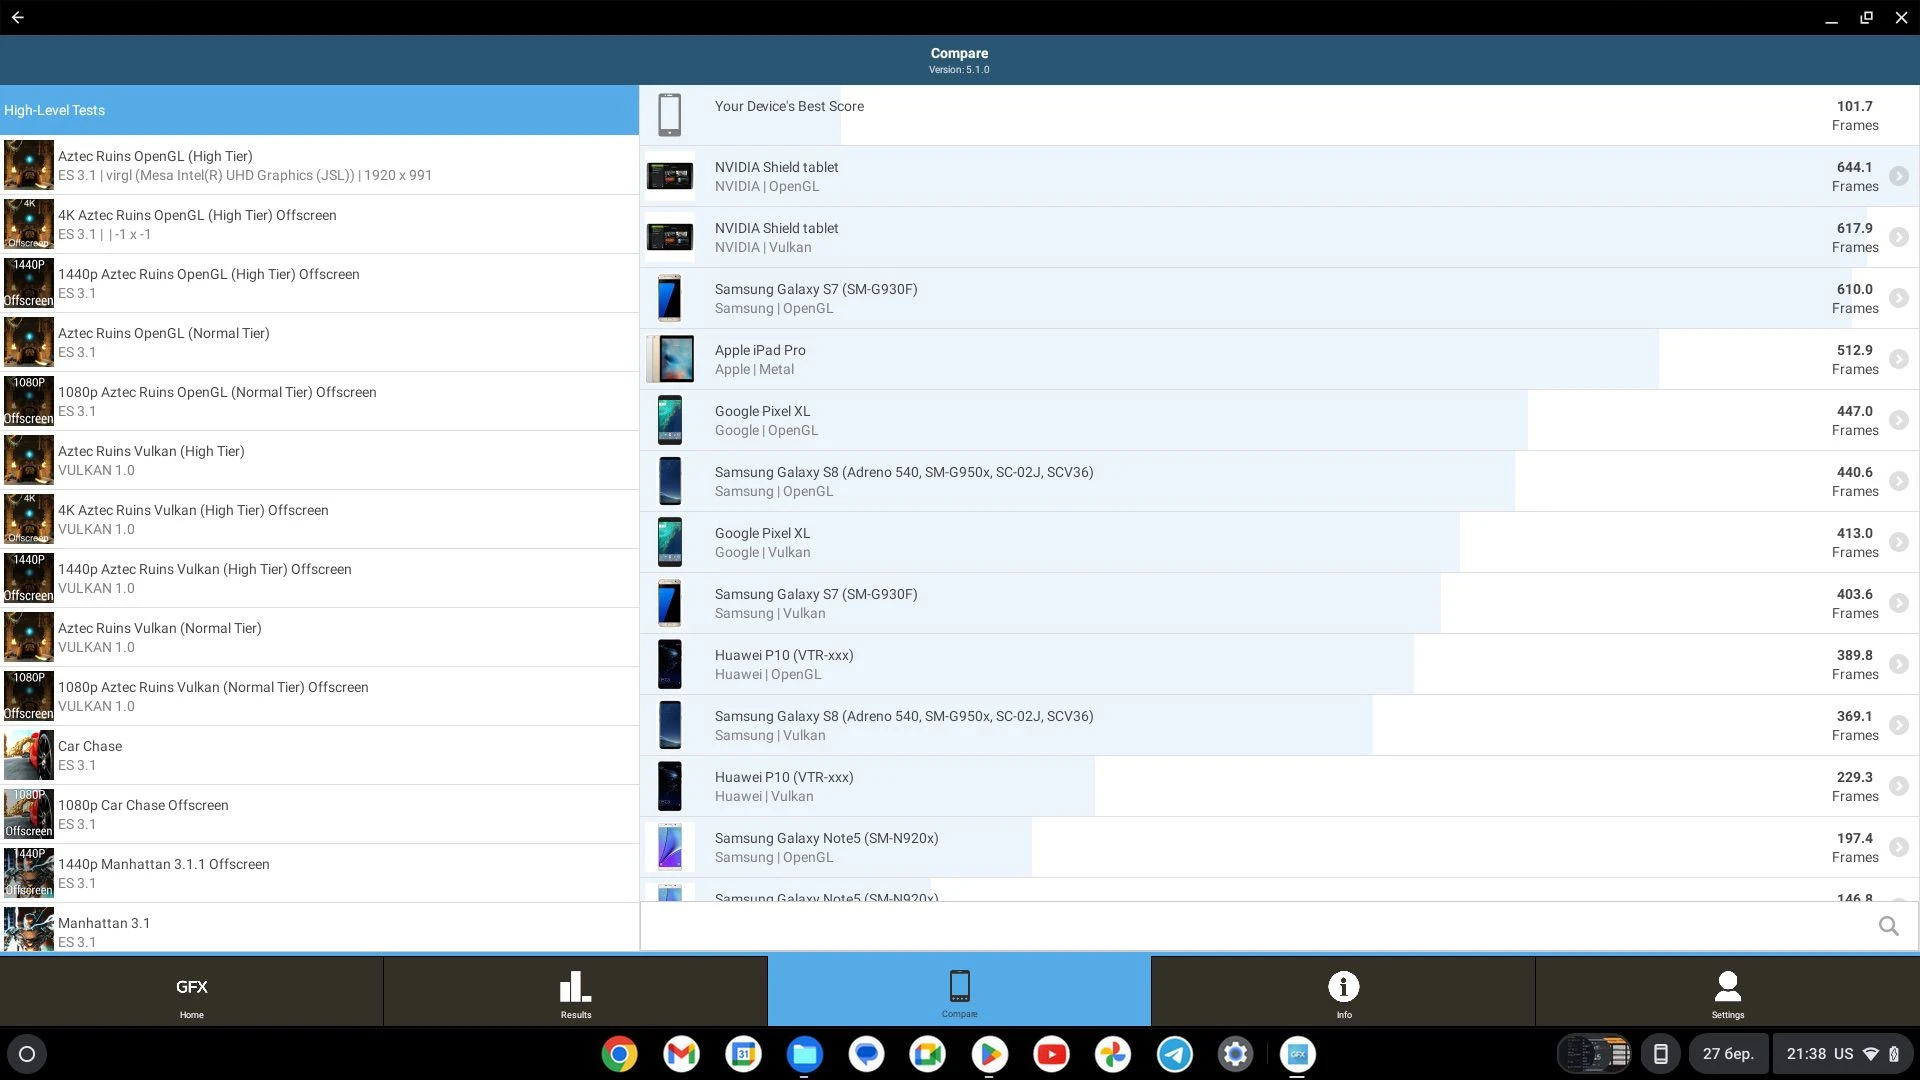The height and width of the screenshot is (1080, 1920).
Task: Open the date 27 бер. calendar
Action: click(x=1728, y=1054)
